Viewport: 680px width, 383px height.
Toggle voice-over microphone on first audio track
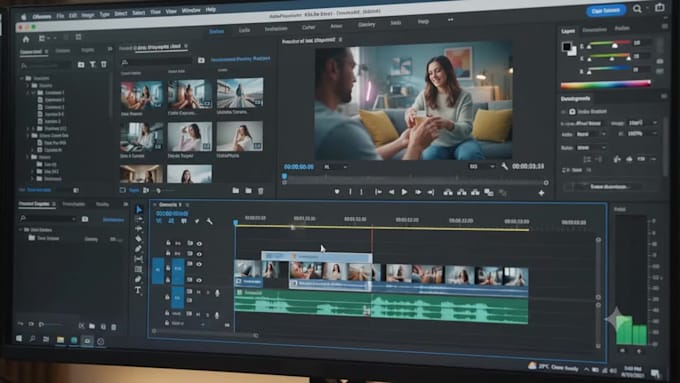tap(217, 294)
